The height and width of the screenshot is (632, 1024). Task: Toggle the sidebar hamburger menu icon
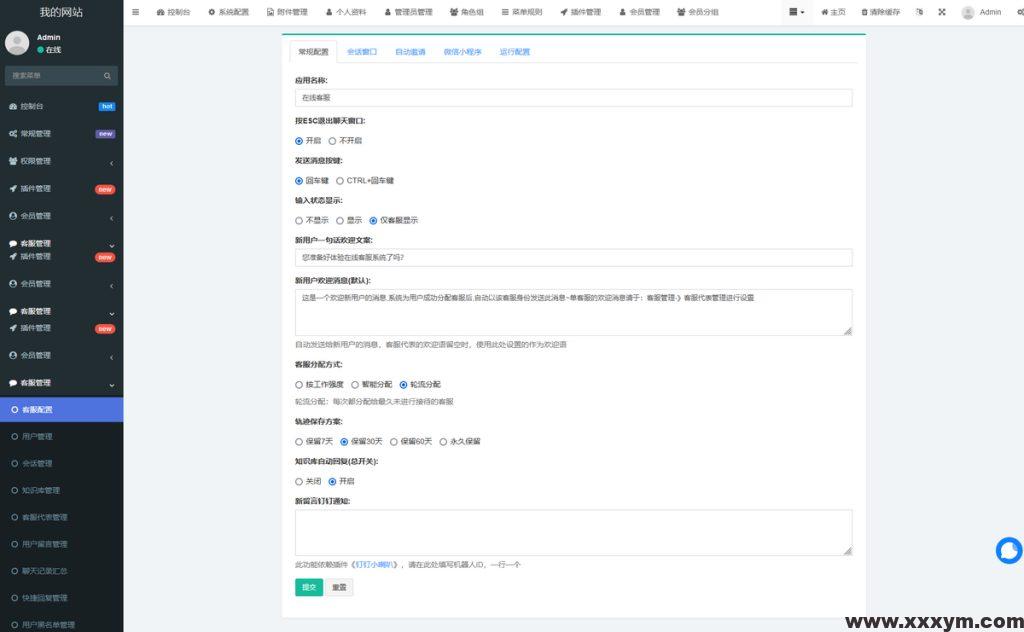tap(135, 12)
